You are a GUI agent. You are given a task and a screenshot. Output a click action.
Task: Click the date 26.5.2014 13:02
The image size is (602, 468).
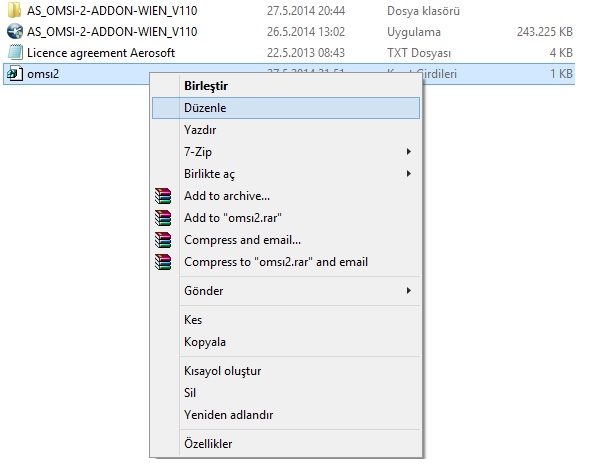(x=306, y=31)
